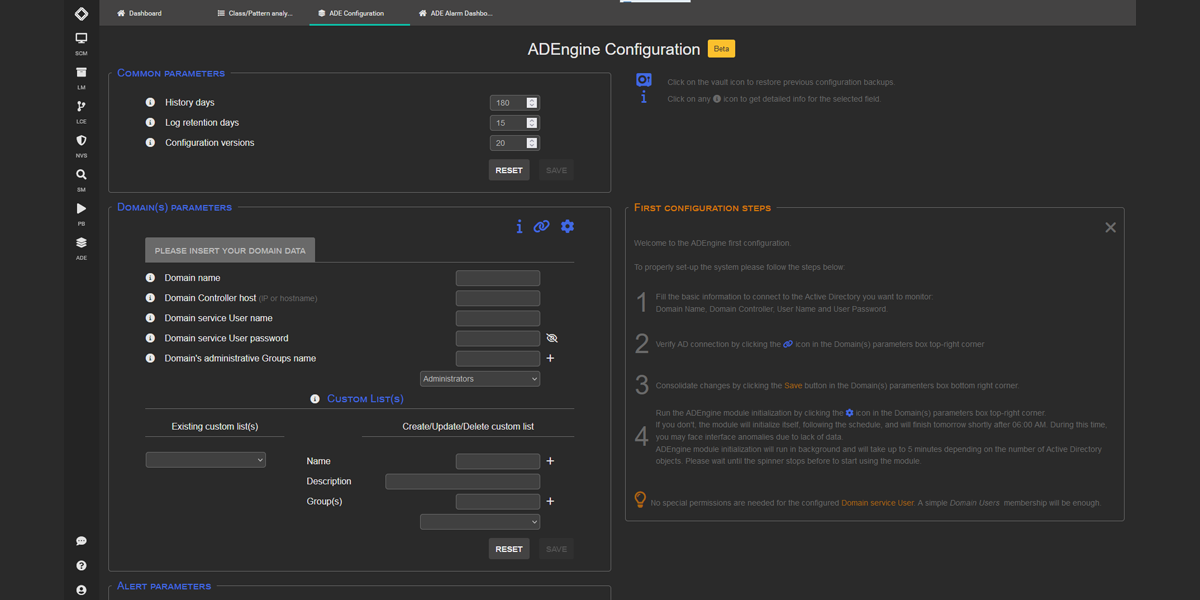Close the First configuration steps panel
1200x600 pixels.
[x=1110, y=228]
